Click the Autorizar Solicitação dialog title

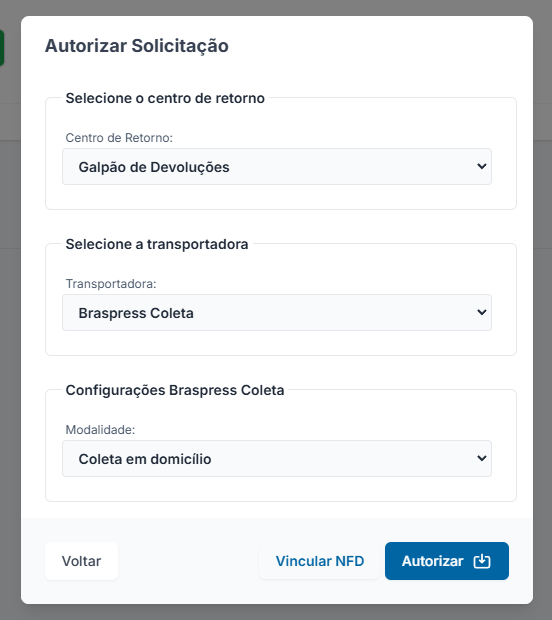tap(137, 46)
